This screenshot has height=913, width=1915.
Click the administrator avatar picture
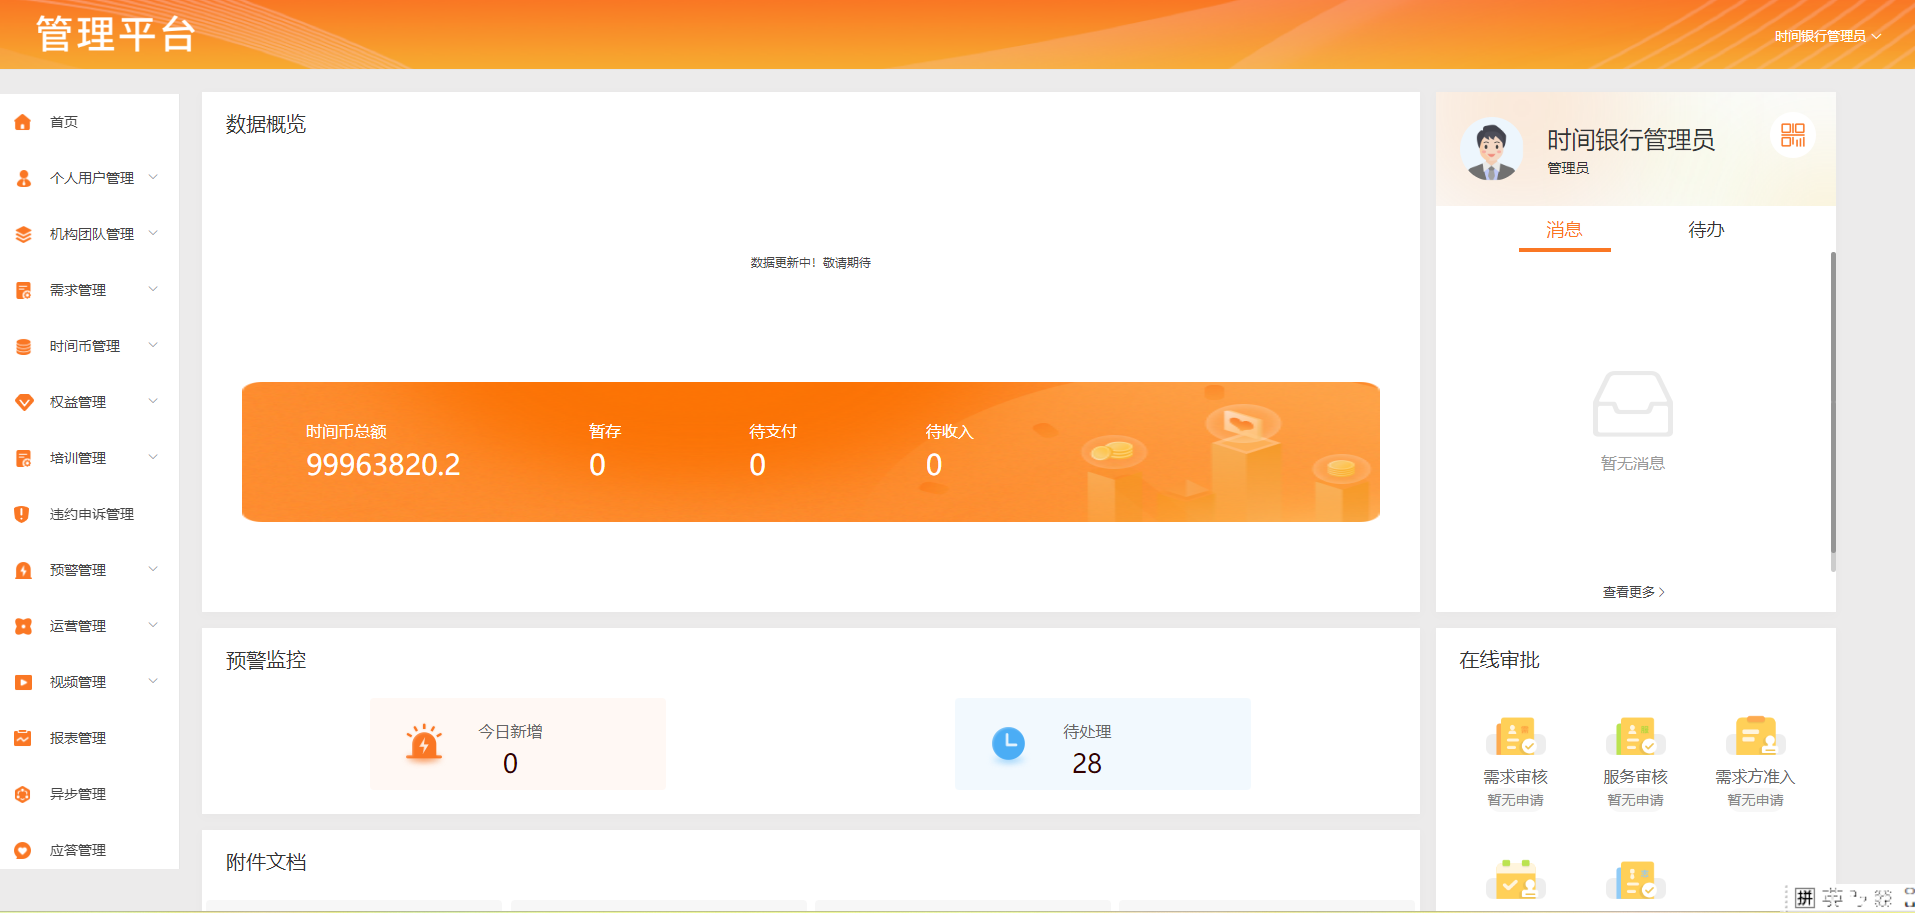[x=1491, y=150]
